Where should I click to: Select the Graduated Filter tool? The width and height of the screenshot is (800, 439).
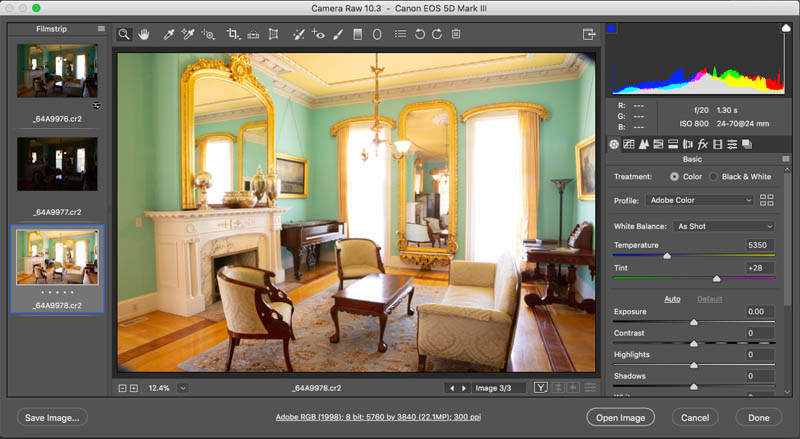358,34
